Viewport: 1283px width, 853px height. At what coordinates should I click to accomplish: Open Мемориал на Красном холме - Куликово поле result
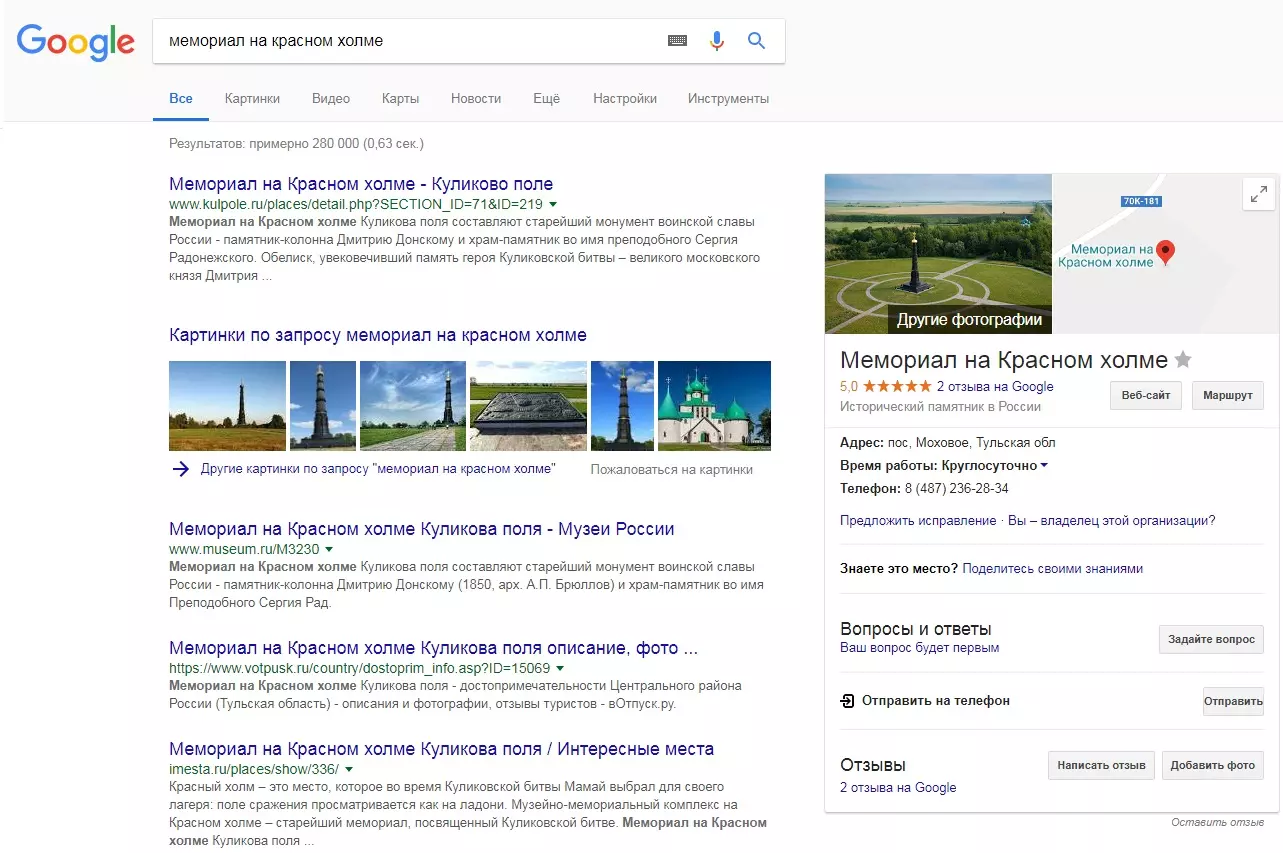[x=361, y=184]
